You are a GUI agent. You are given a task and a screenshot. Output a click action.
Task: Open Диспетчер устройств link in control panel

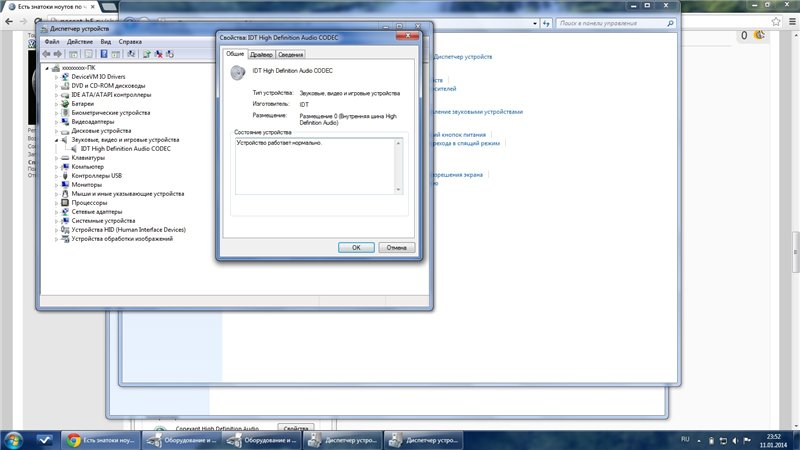tap(463, 57)
